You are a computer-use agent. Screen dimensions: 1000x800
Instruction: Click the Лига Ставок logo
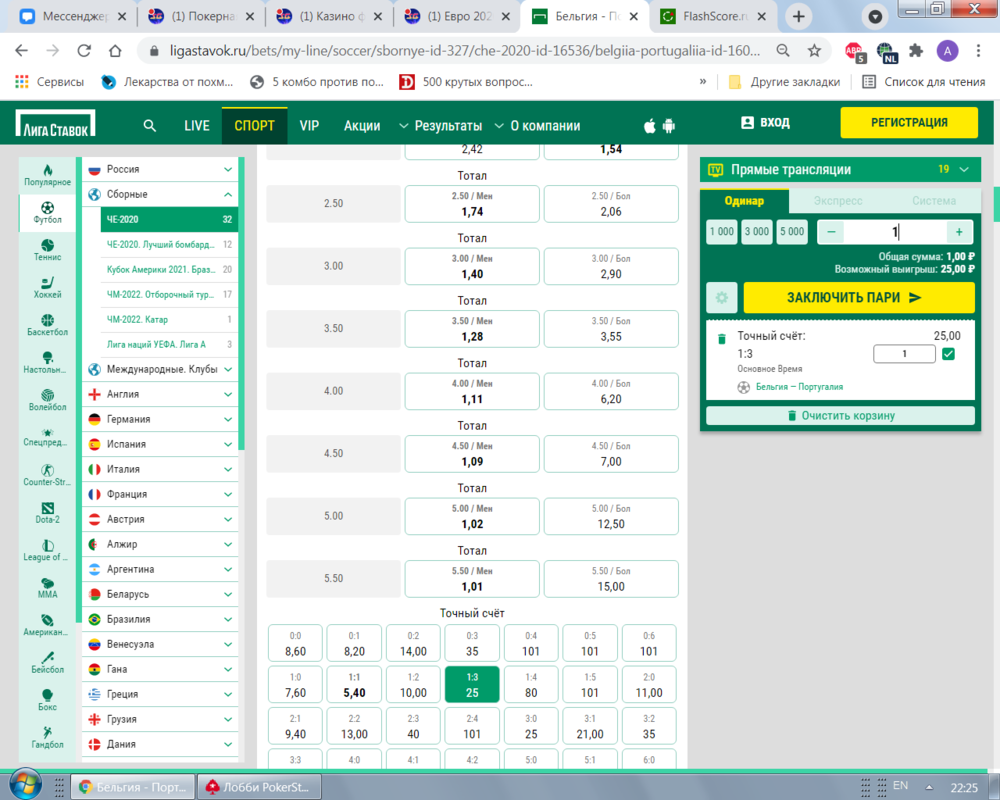[55, 124]
